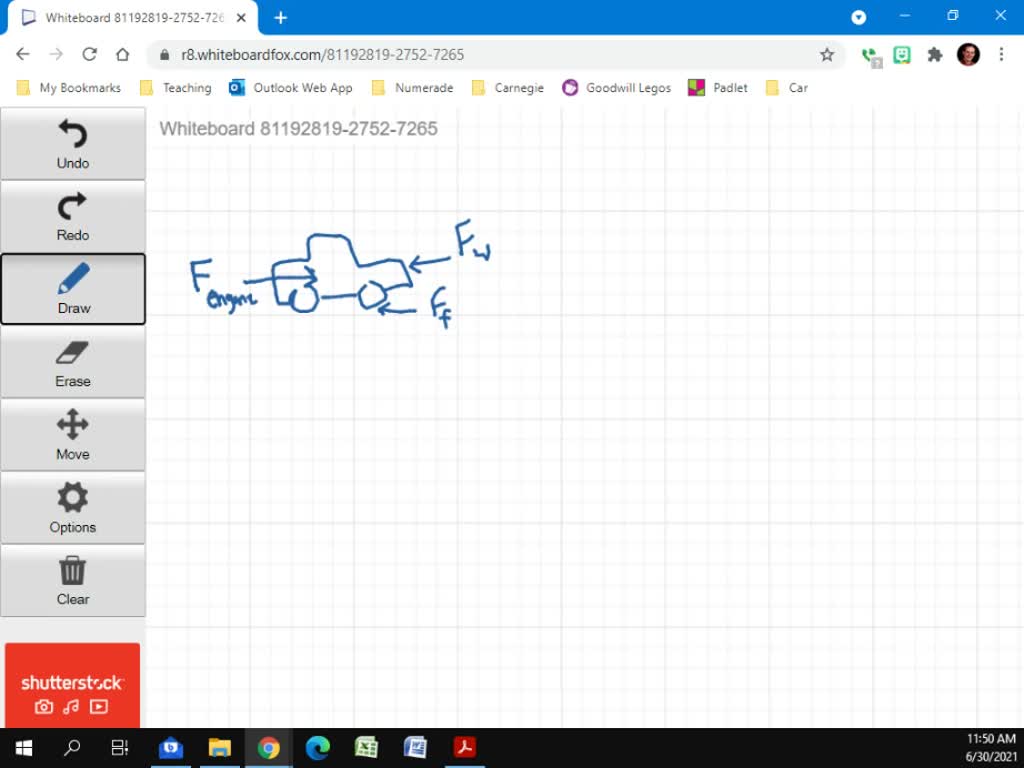Open Excel from the taskbar
This screenshot has height=768, width=1024.
pos(367,748)
